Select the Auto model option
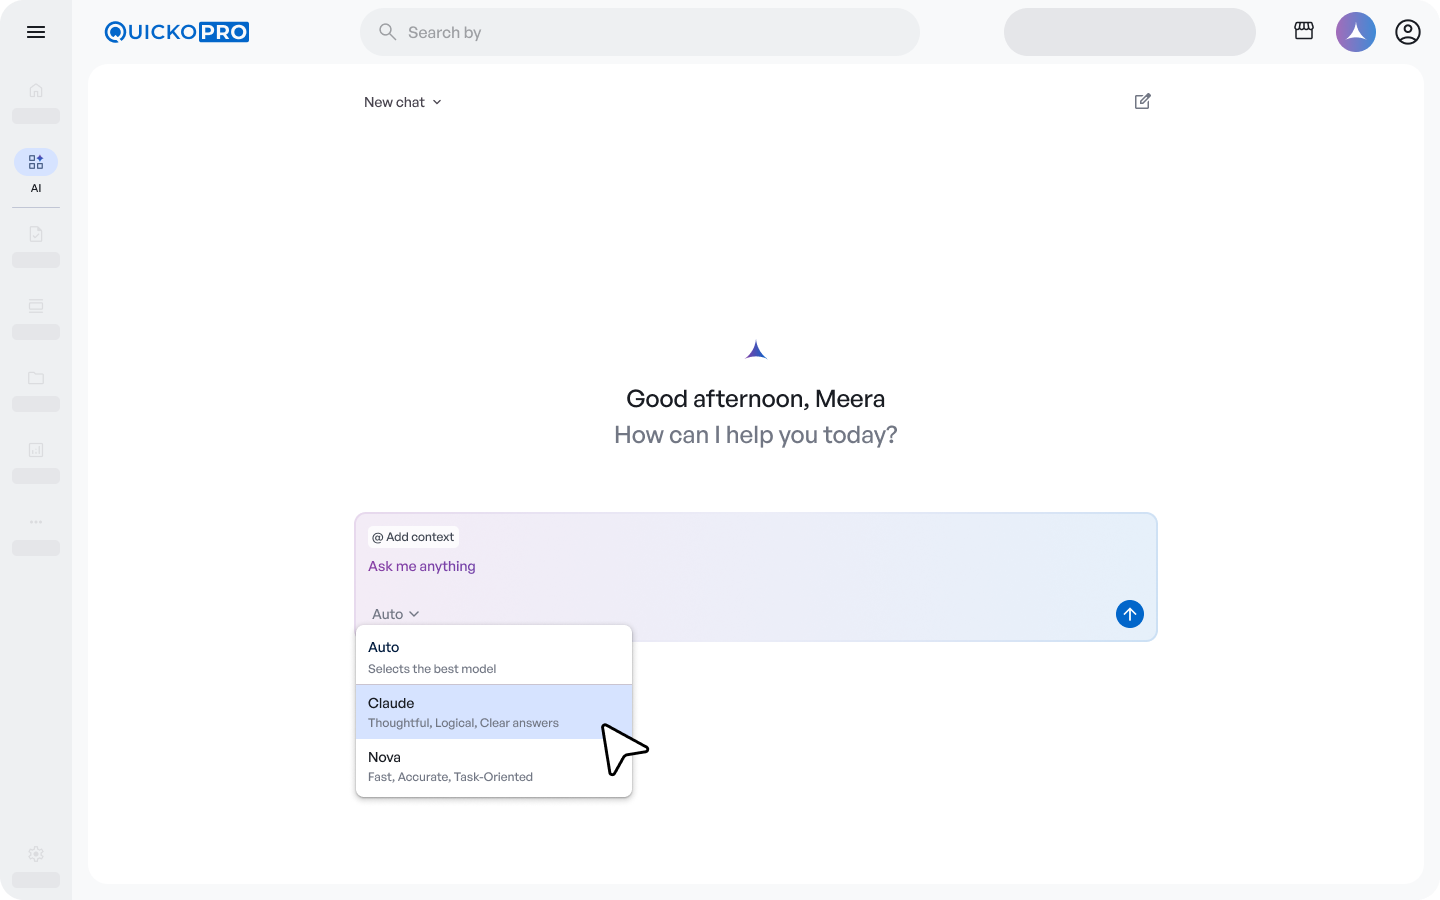 point(493,656)
